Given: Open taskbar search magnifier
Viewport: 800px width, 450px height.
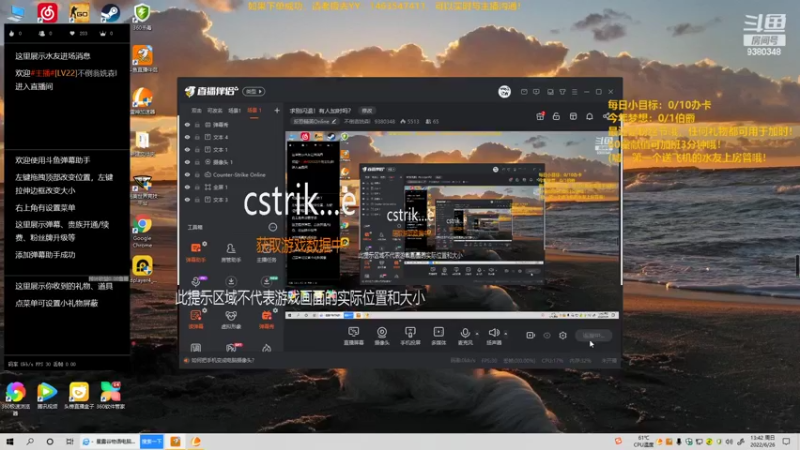Looking at the screenshot, I should click(30, 441).
